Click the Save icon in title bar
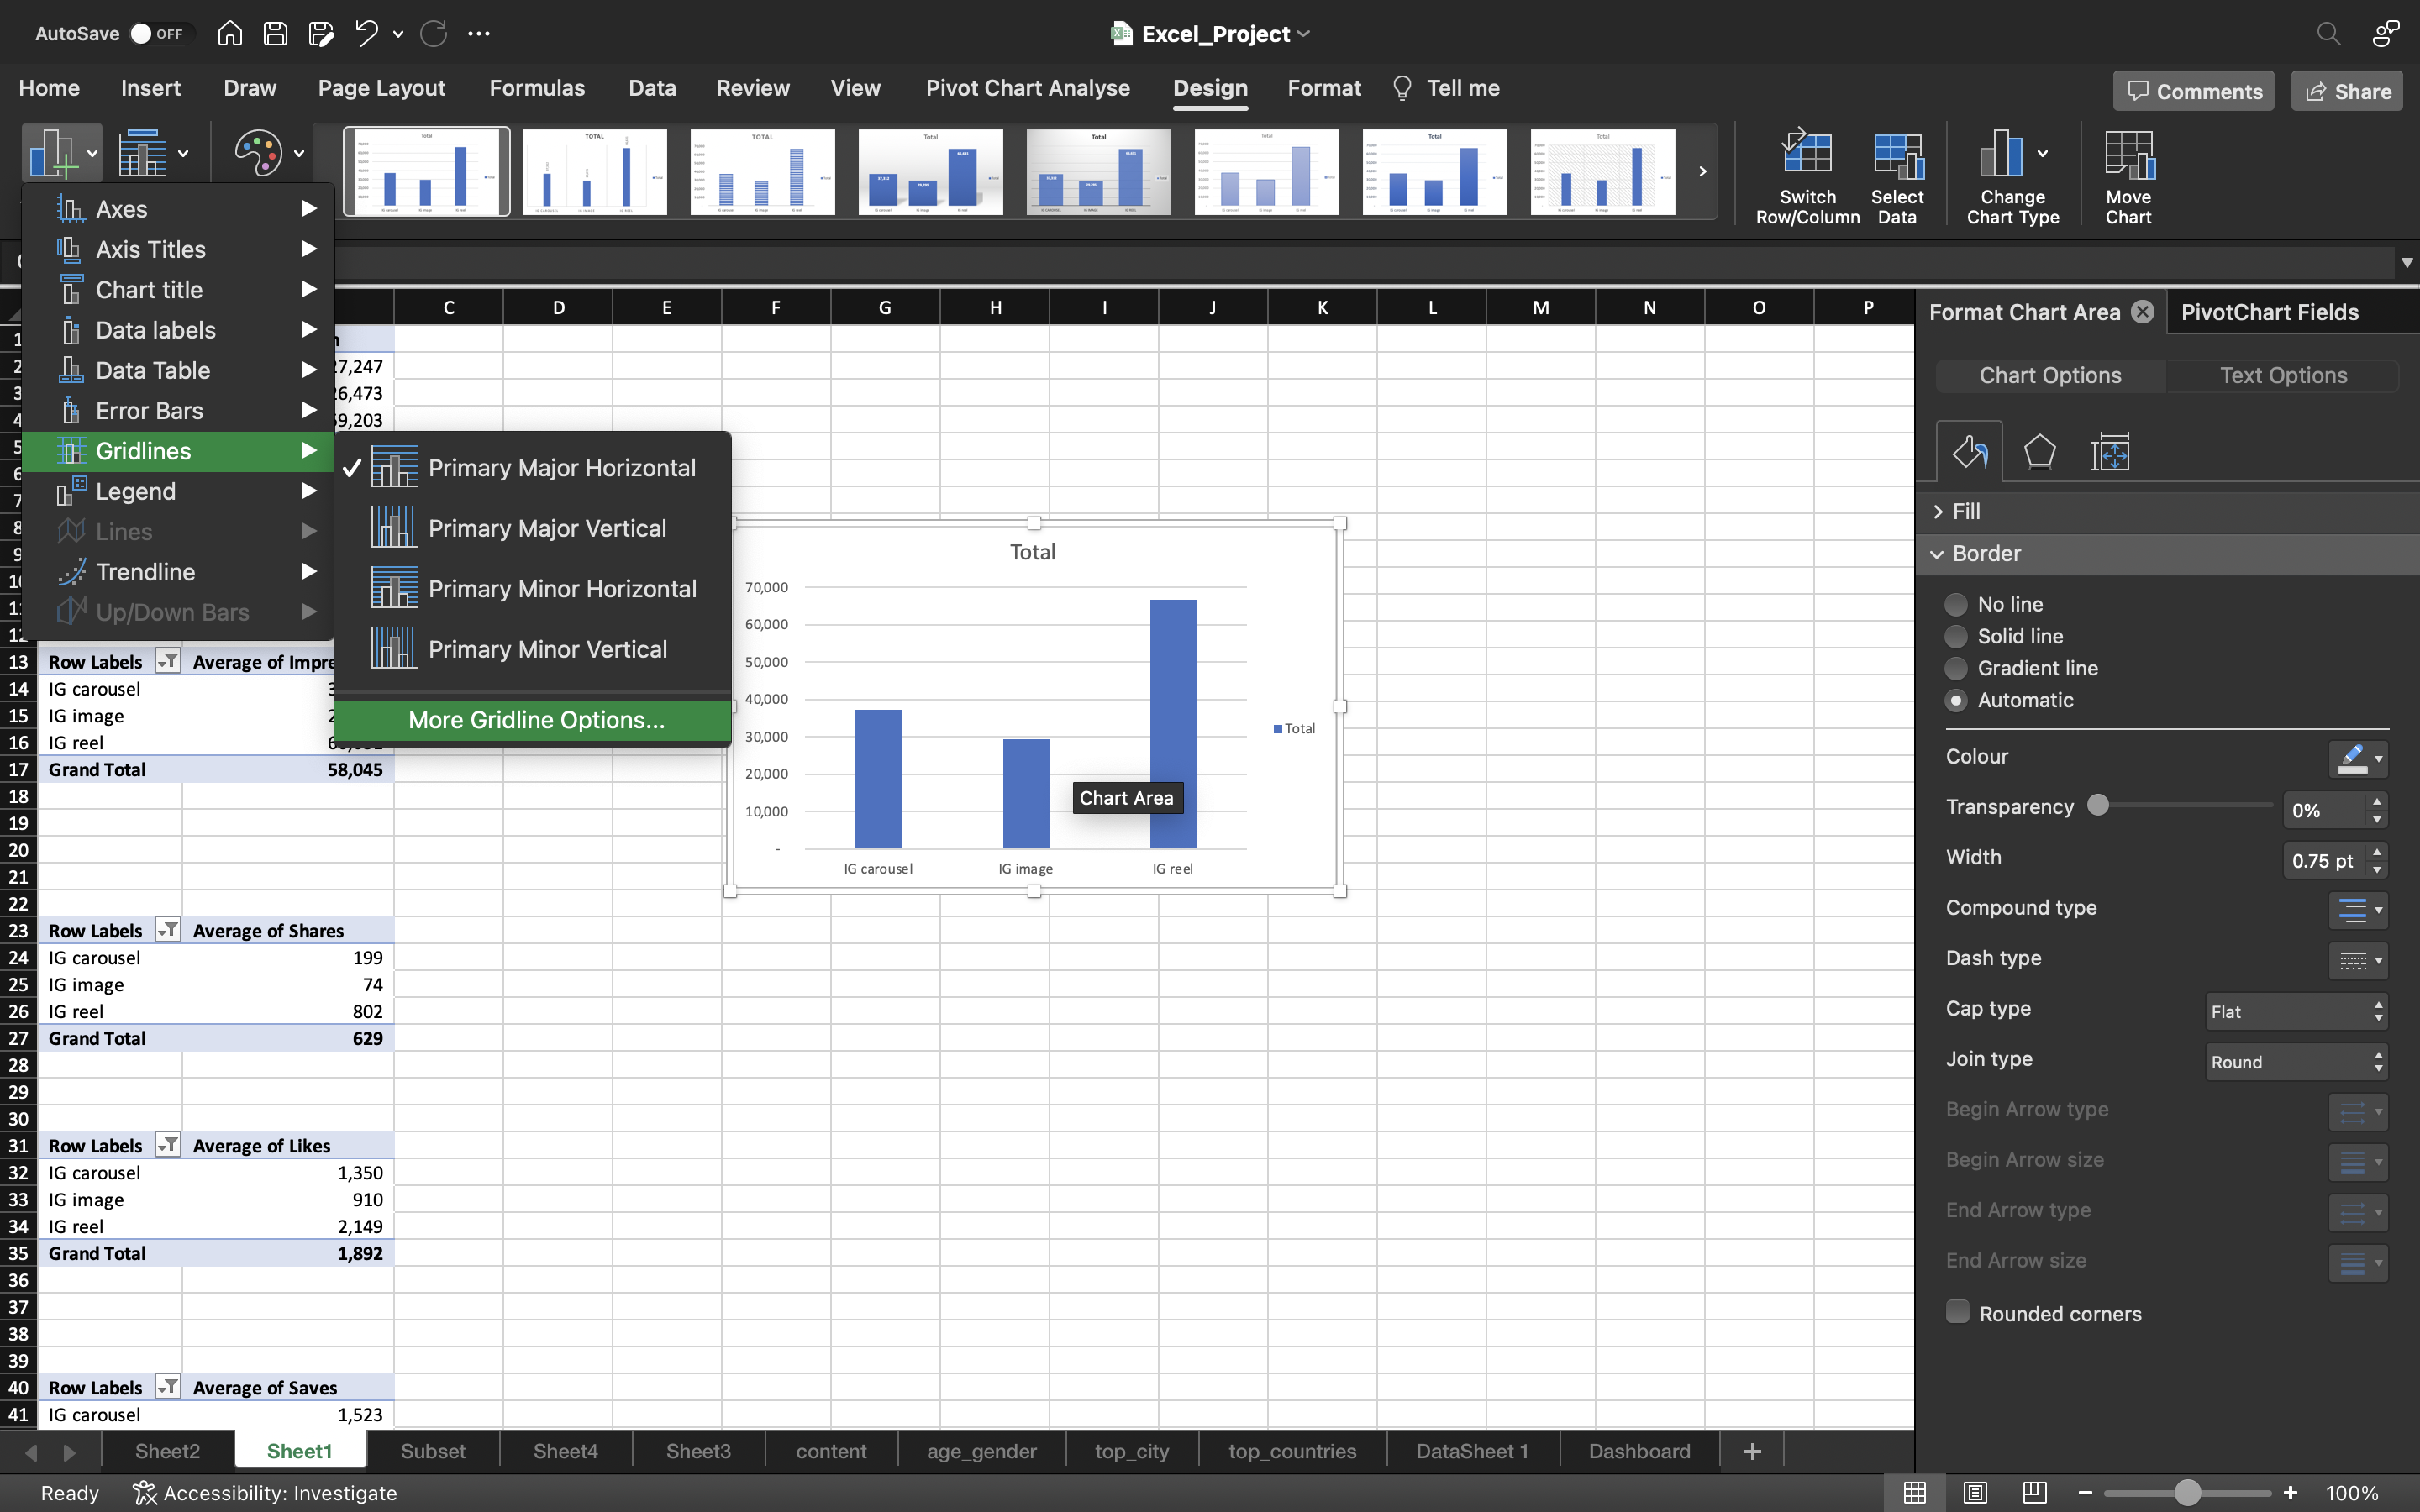Screen dimensions: 2420x1512 point(275,33)
